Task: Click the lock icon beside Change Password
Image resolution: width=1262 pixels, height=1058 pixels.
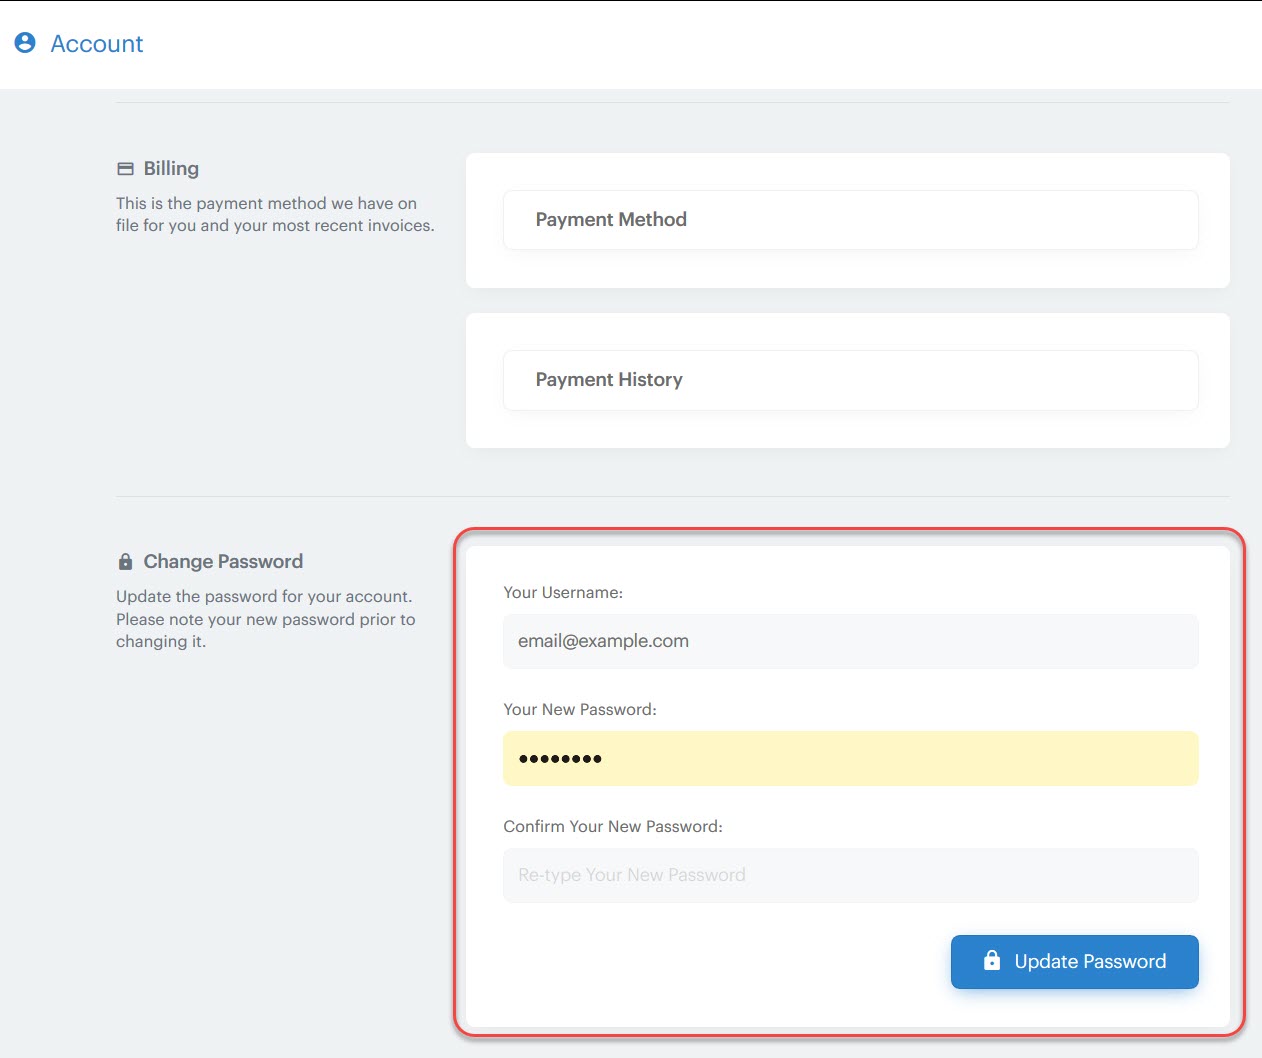Action: (x=124, y=560)
